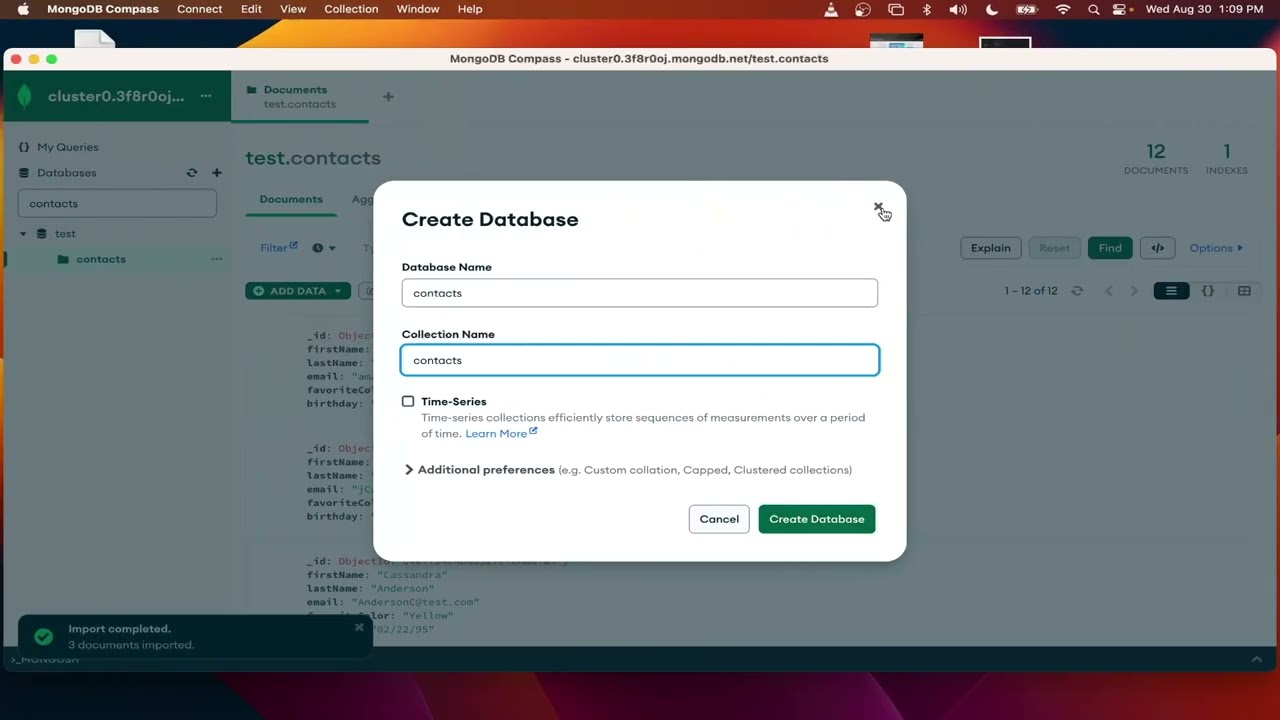Image resolution: width=1280 pixels, height=720 pixels.
Task: Open Spotlight search in the menu bar
Action: tap(1094, 9)
